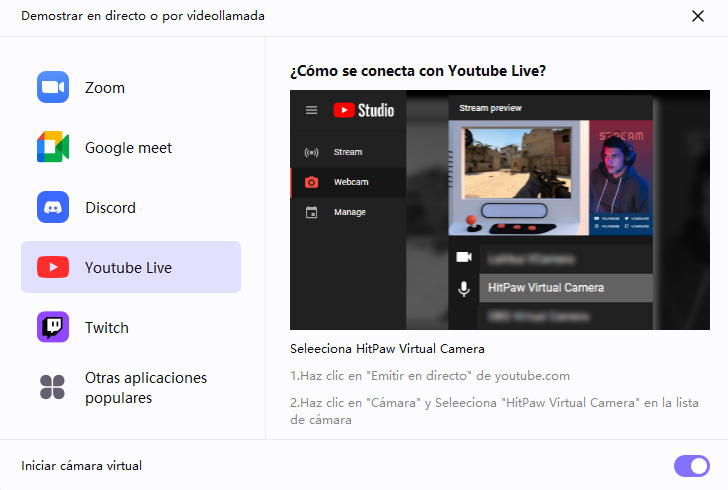Open the Twitch label entry
The width and height of the screenshot is (728, 490).
(x=107, y=327)
